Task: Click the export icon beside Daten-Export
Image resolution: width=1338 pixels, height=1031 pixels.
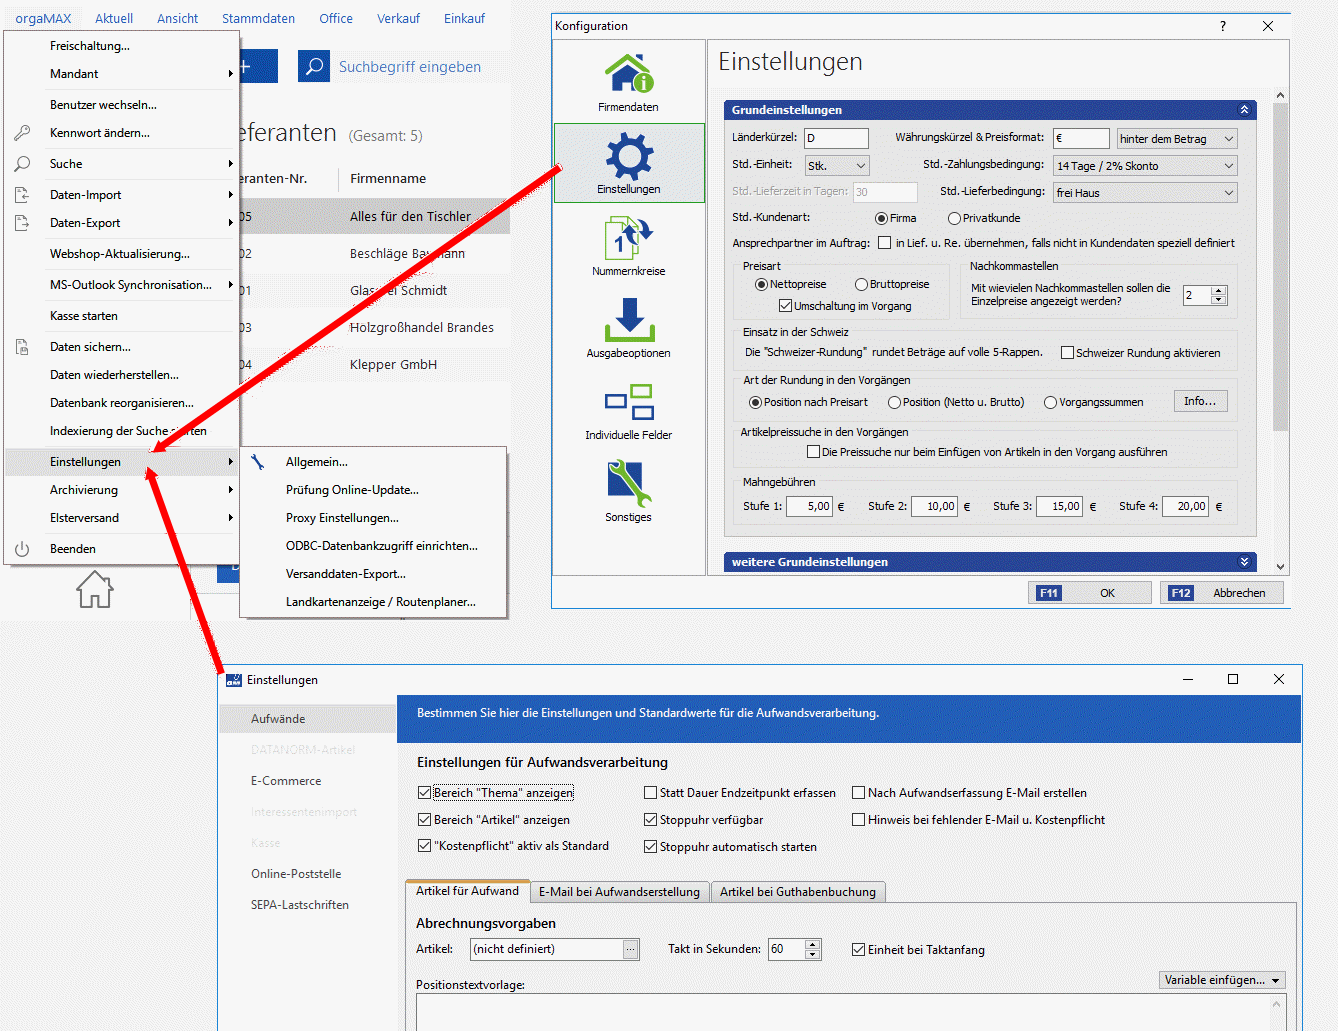Action: [22, 223]
